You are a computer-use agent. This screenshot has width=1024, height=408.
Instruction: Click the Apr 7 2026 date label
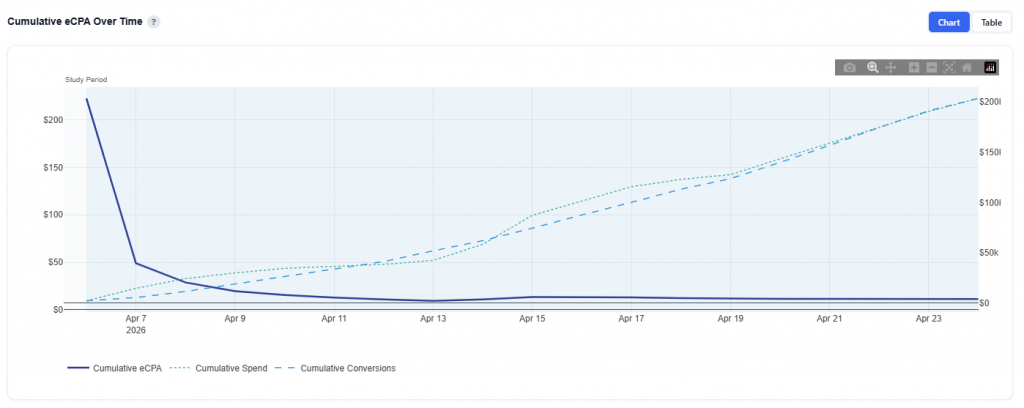135,324
